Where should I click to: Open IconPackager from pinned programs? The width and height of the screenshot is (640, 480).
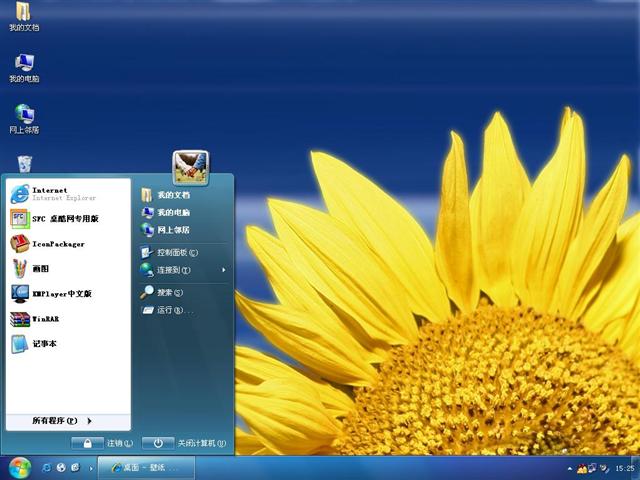[68, 244]
